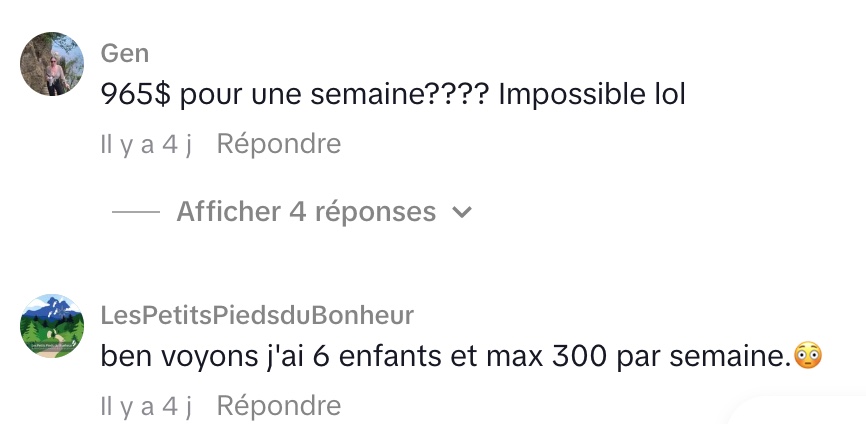This screenshot has width=866, height=424.
Task: Show the 4 replies to Gen
Action: (x=306, y=212)
